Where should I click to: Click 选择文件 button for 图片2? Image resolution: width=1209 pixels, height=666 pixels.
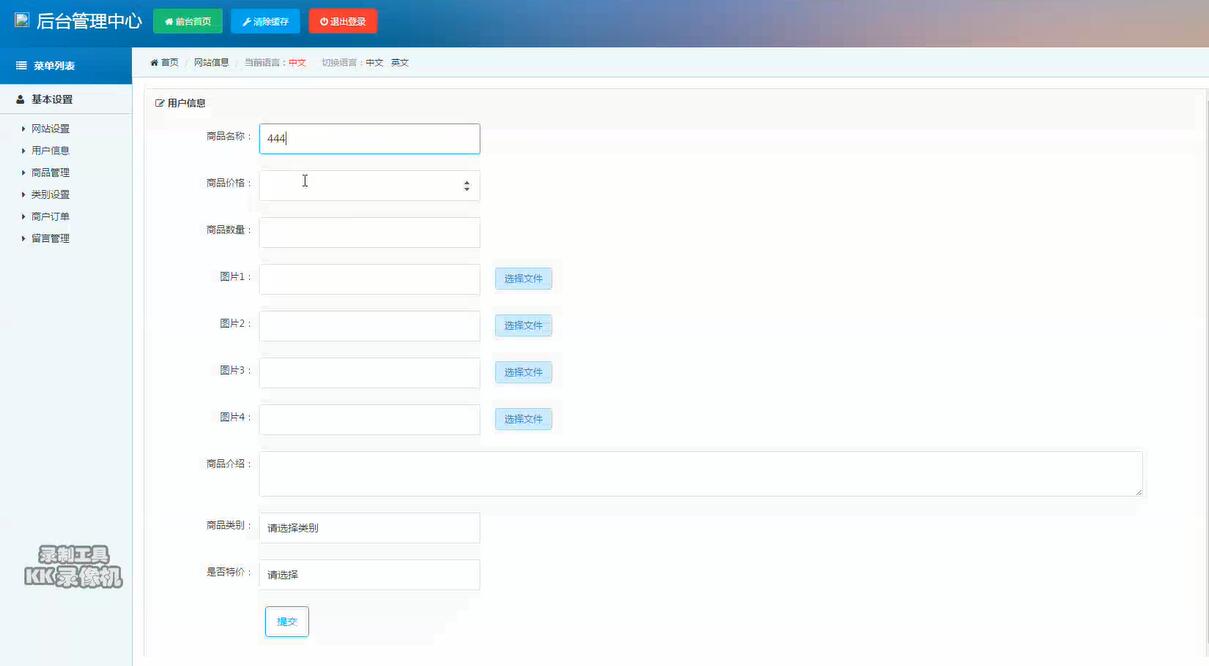(x=523, y=326)
